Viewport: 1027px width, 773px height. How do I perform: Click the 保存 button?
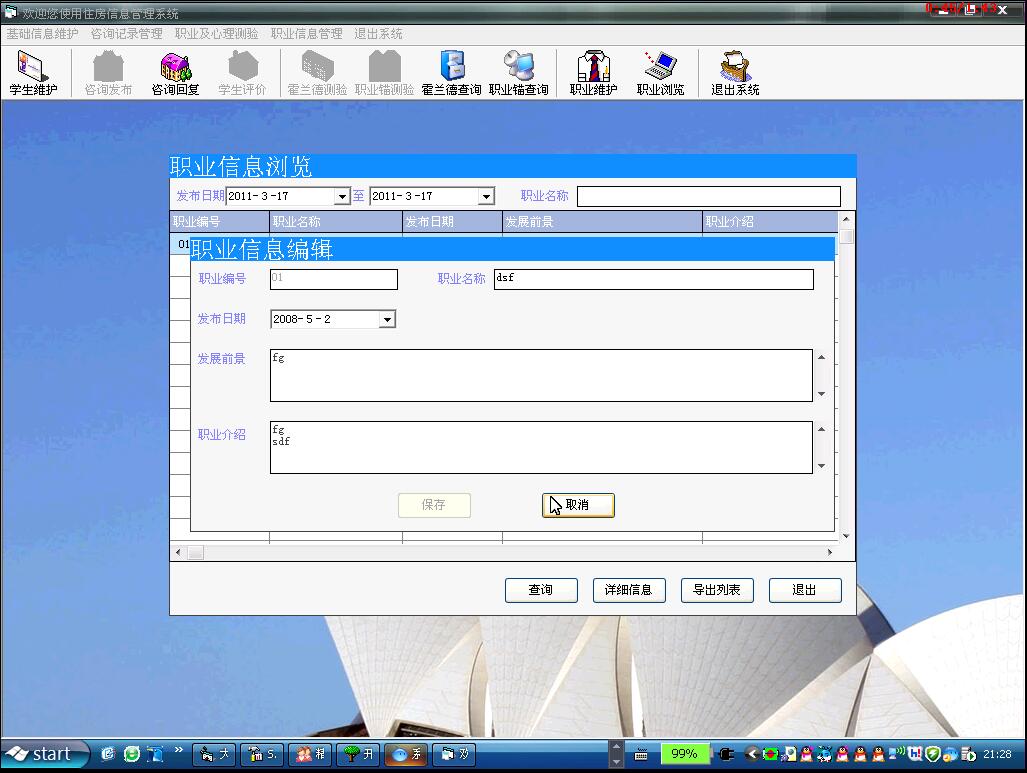pos(434,505)
